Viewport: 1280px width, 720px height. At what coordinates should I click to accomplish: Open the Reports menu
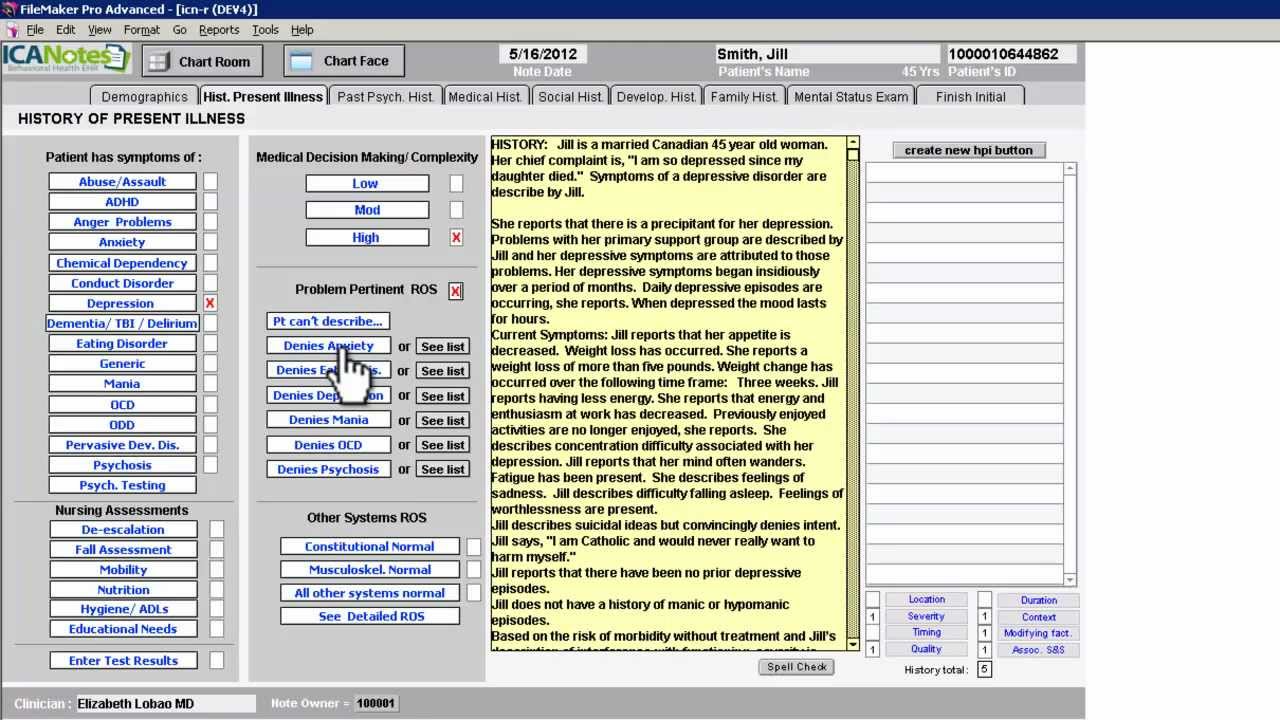point(219,30)
